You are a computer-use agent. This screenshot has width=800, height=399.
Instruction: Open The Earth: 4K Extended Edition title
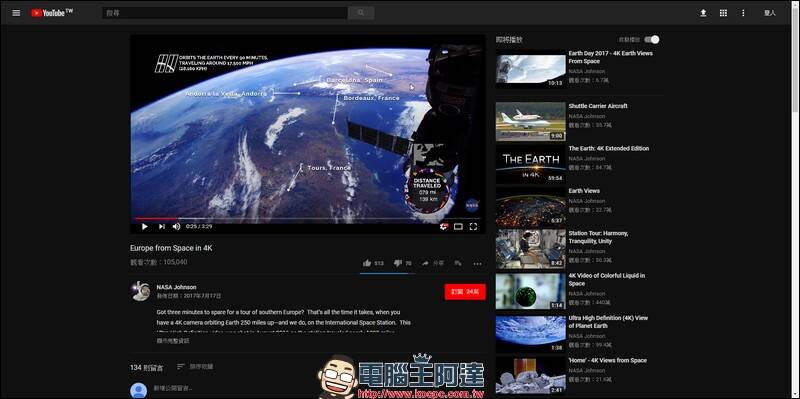[x=609, y=148]
